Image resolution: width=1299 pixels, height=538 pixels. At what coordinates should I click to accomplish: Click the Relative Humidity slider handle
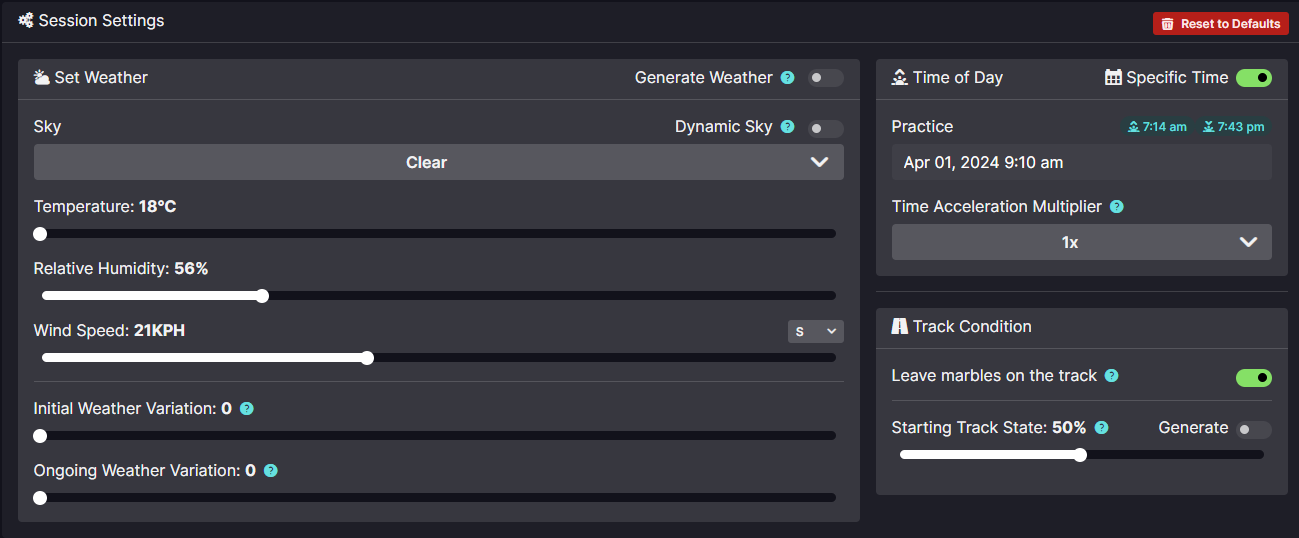(262, 296)
